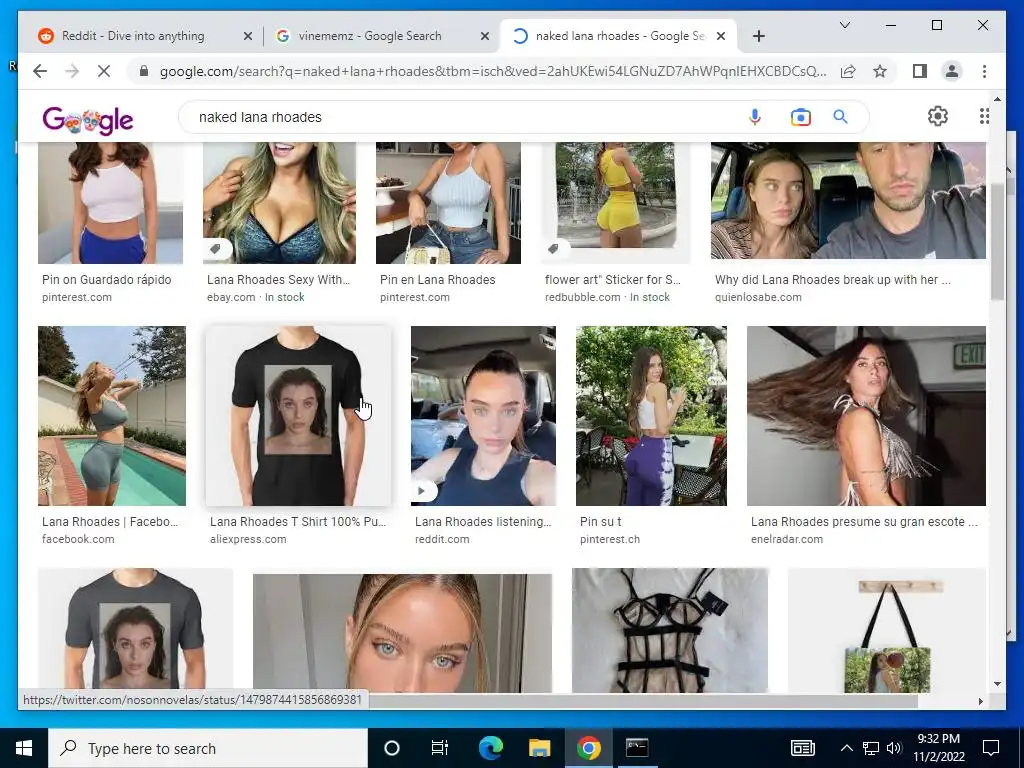Open the redbubble 'flower art" Sticker' link

(x=613, y=280)
